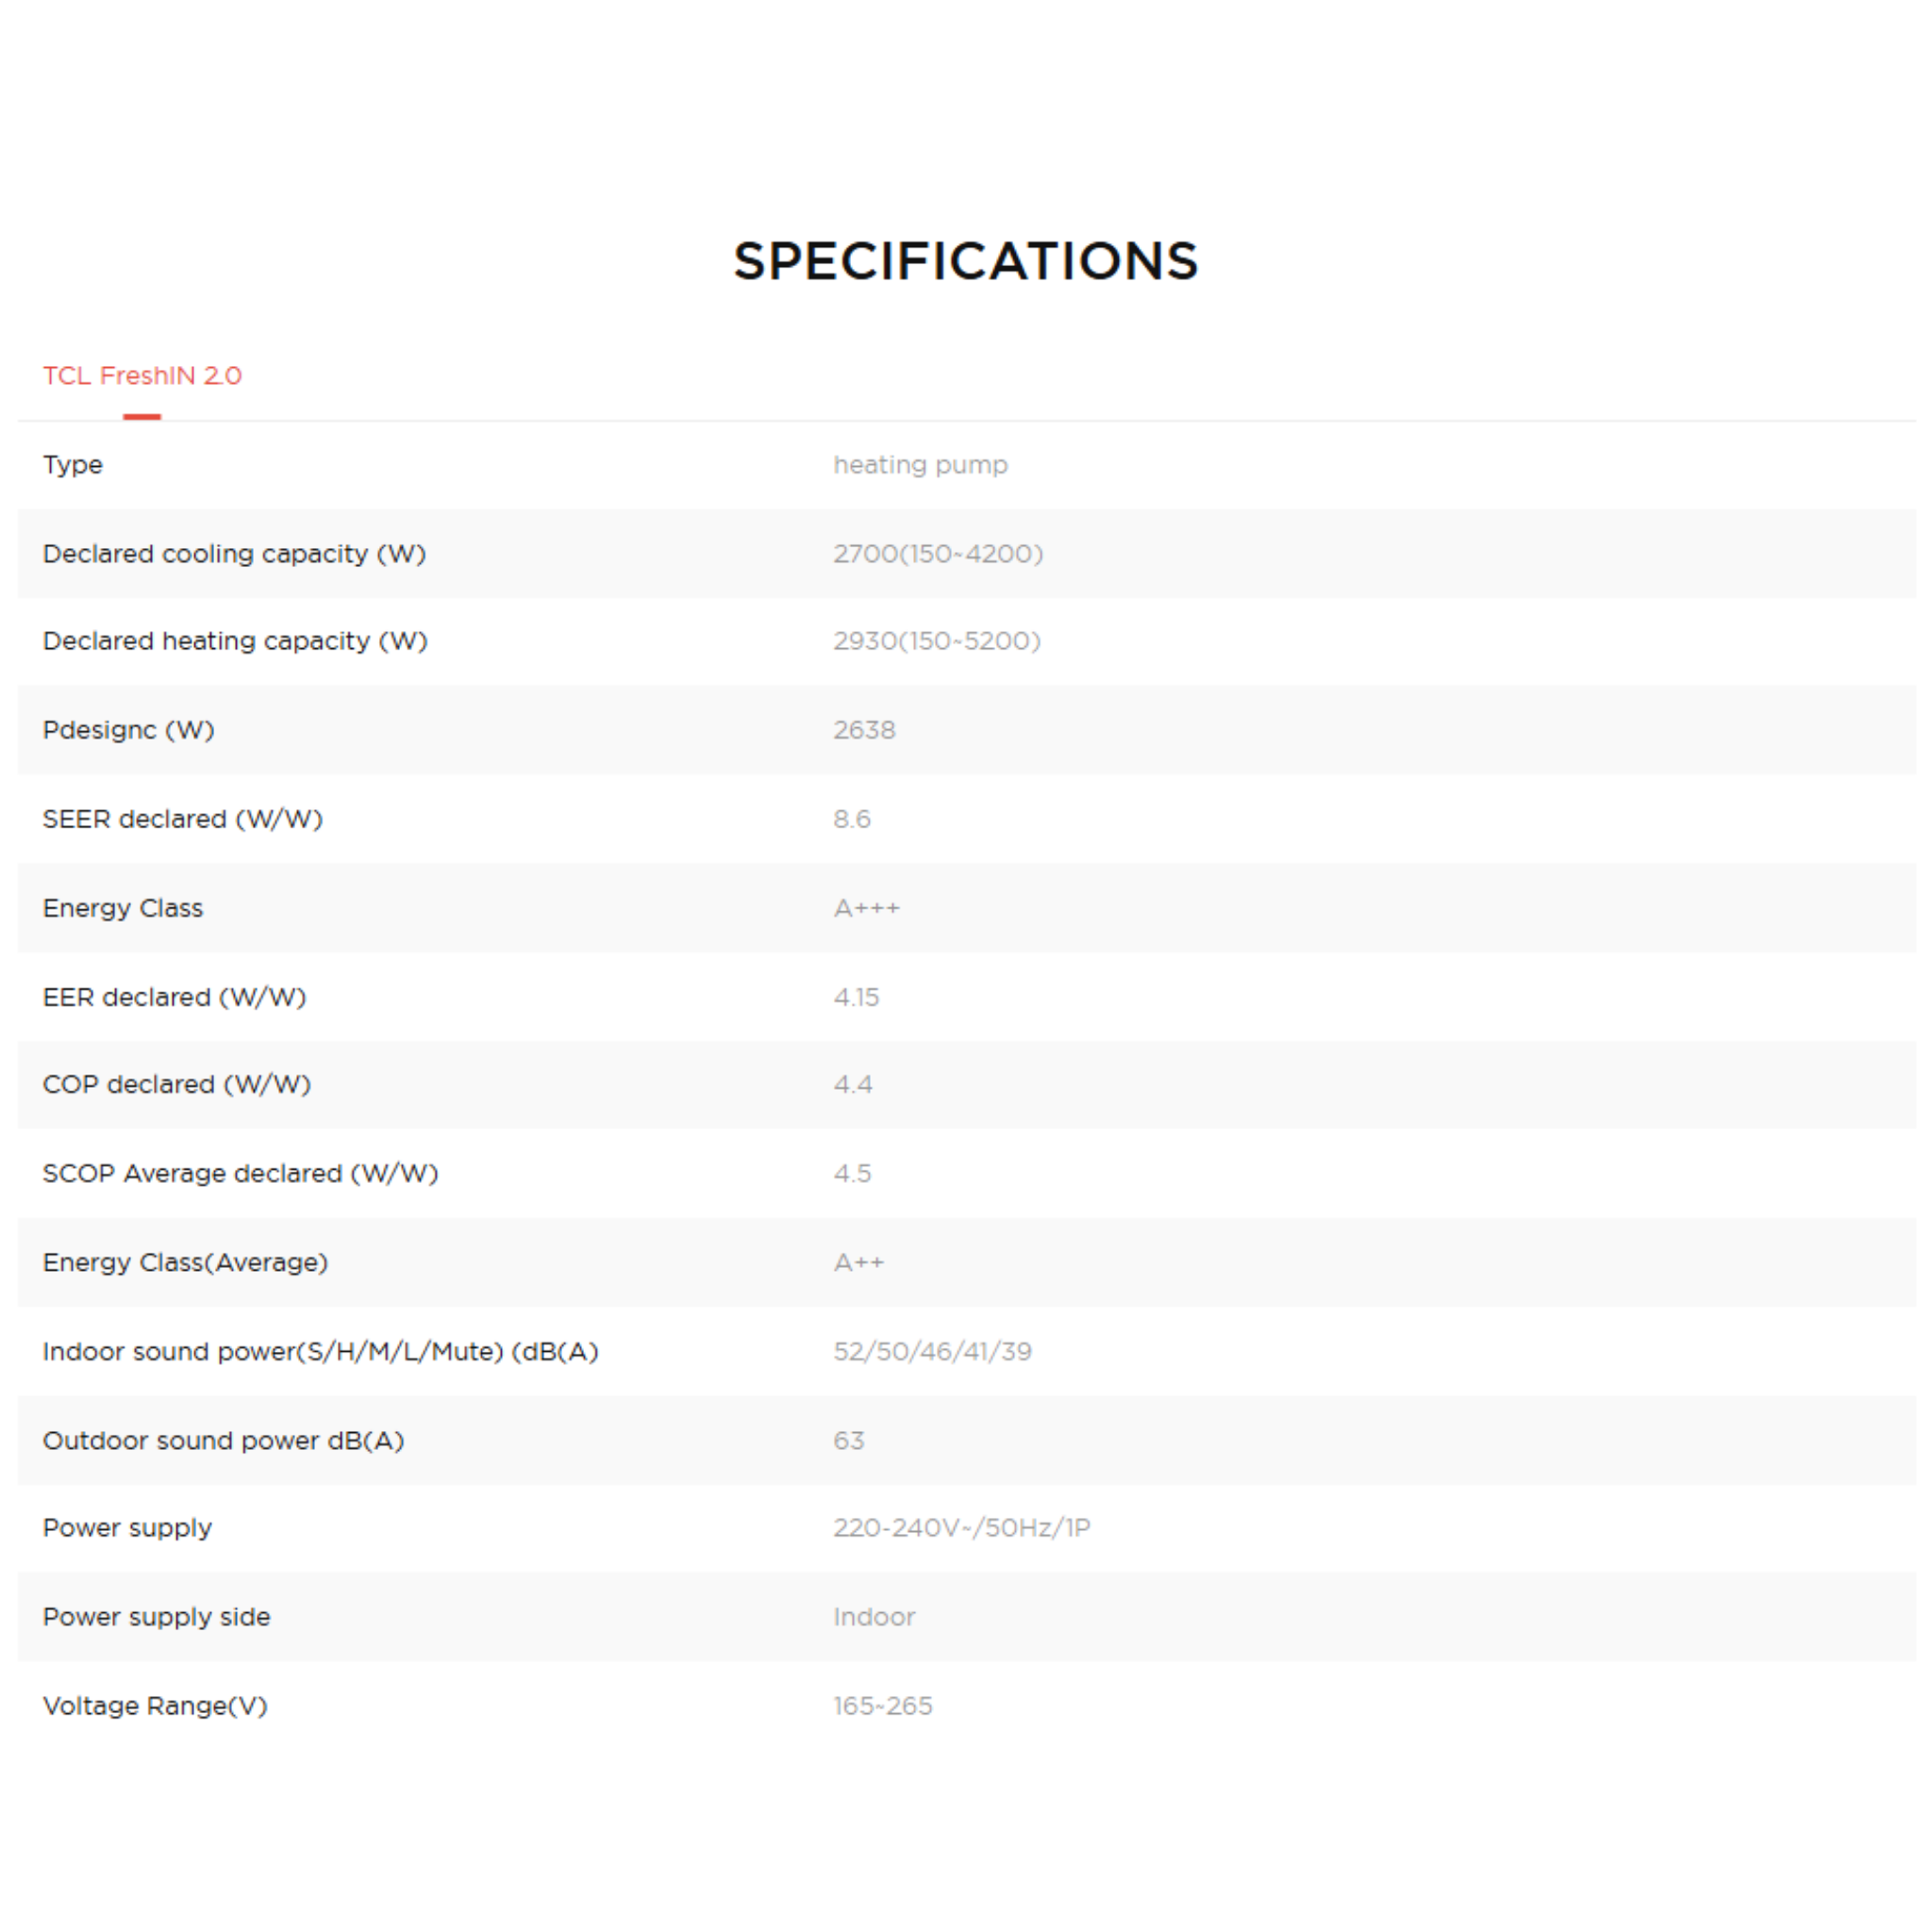The width and height of the screenshot is (1932, 1932).
Task: Click COP declared (W/W) label
Action: click(177, 1085)
